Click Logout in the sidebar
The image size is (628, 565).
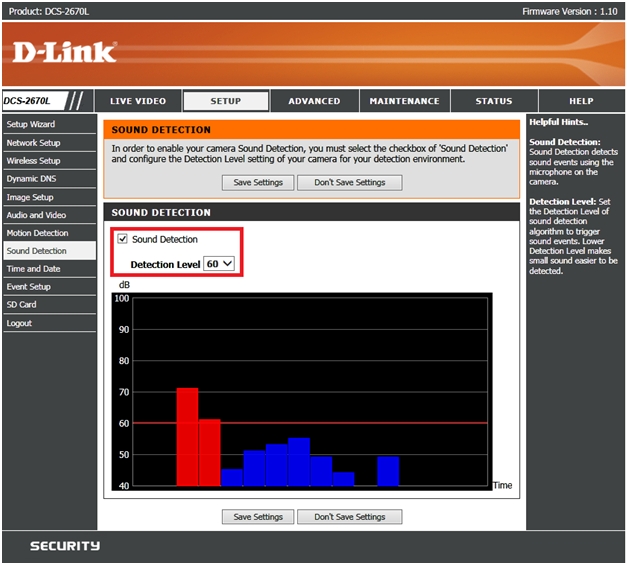click(20, 323)
